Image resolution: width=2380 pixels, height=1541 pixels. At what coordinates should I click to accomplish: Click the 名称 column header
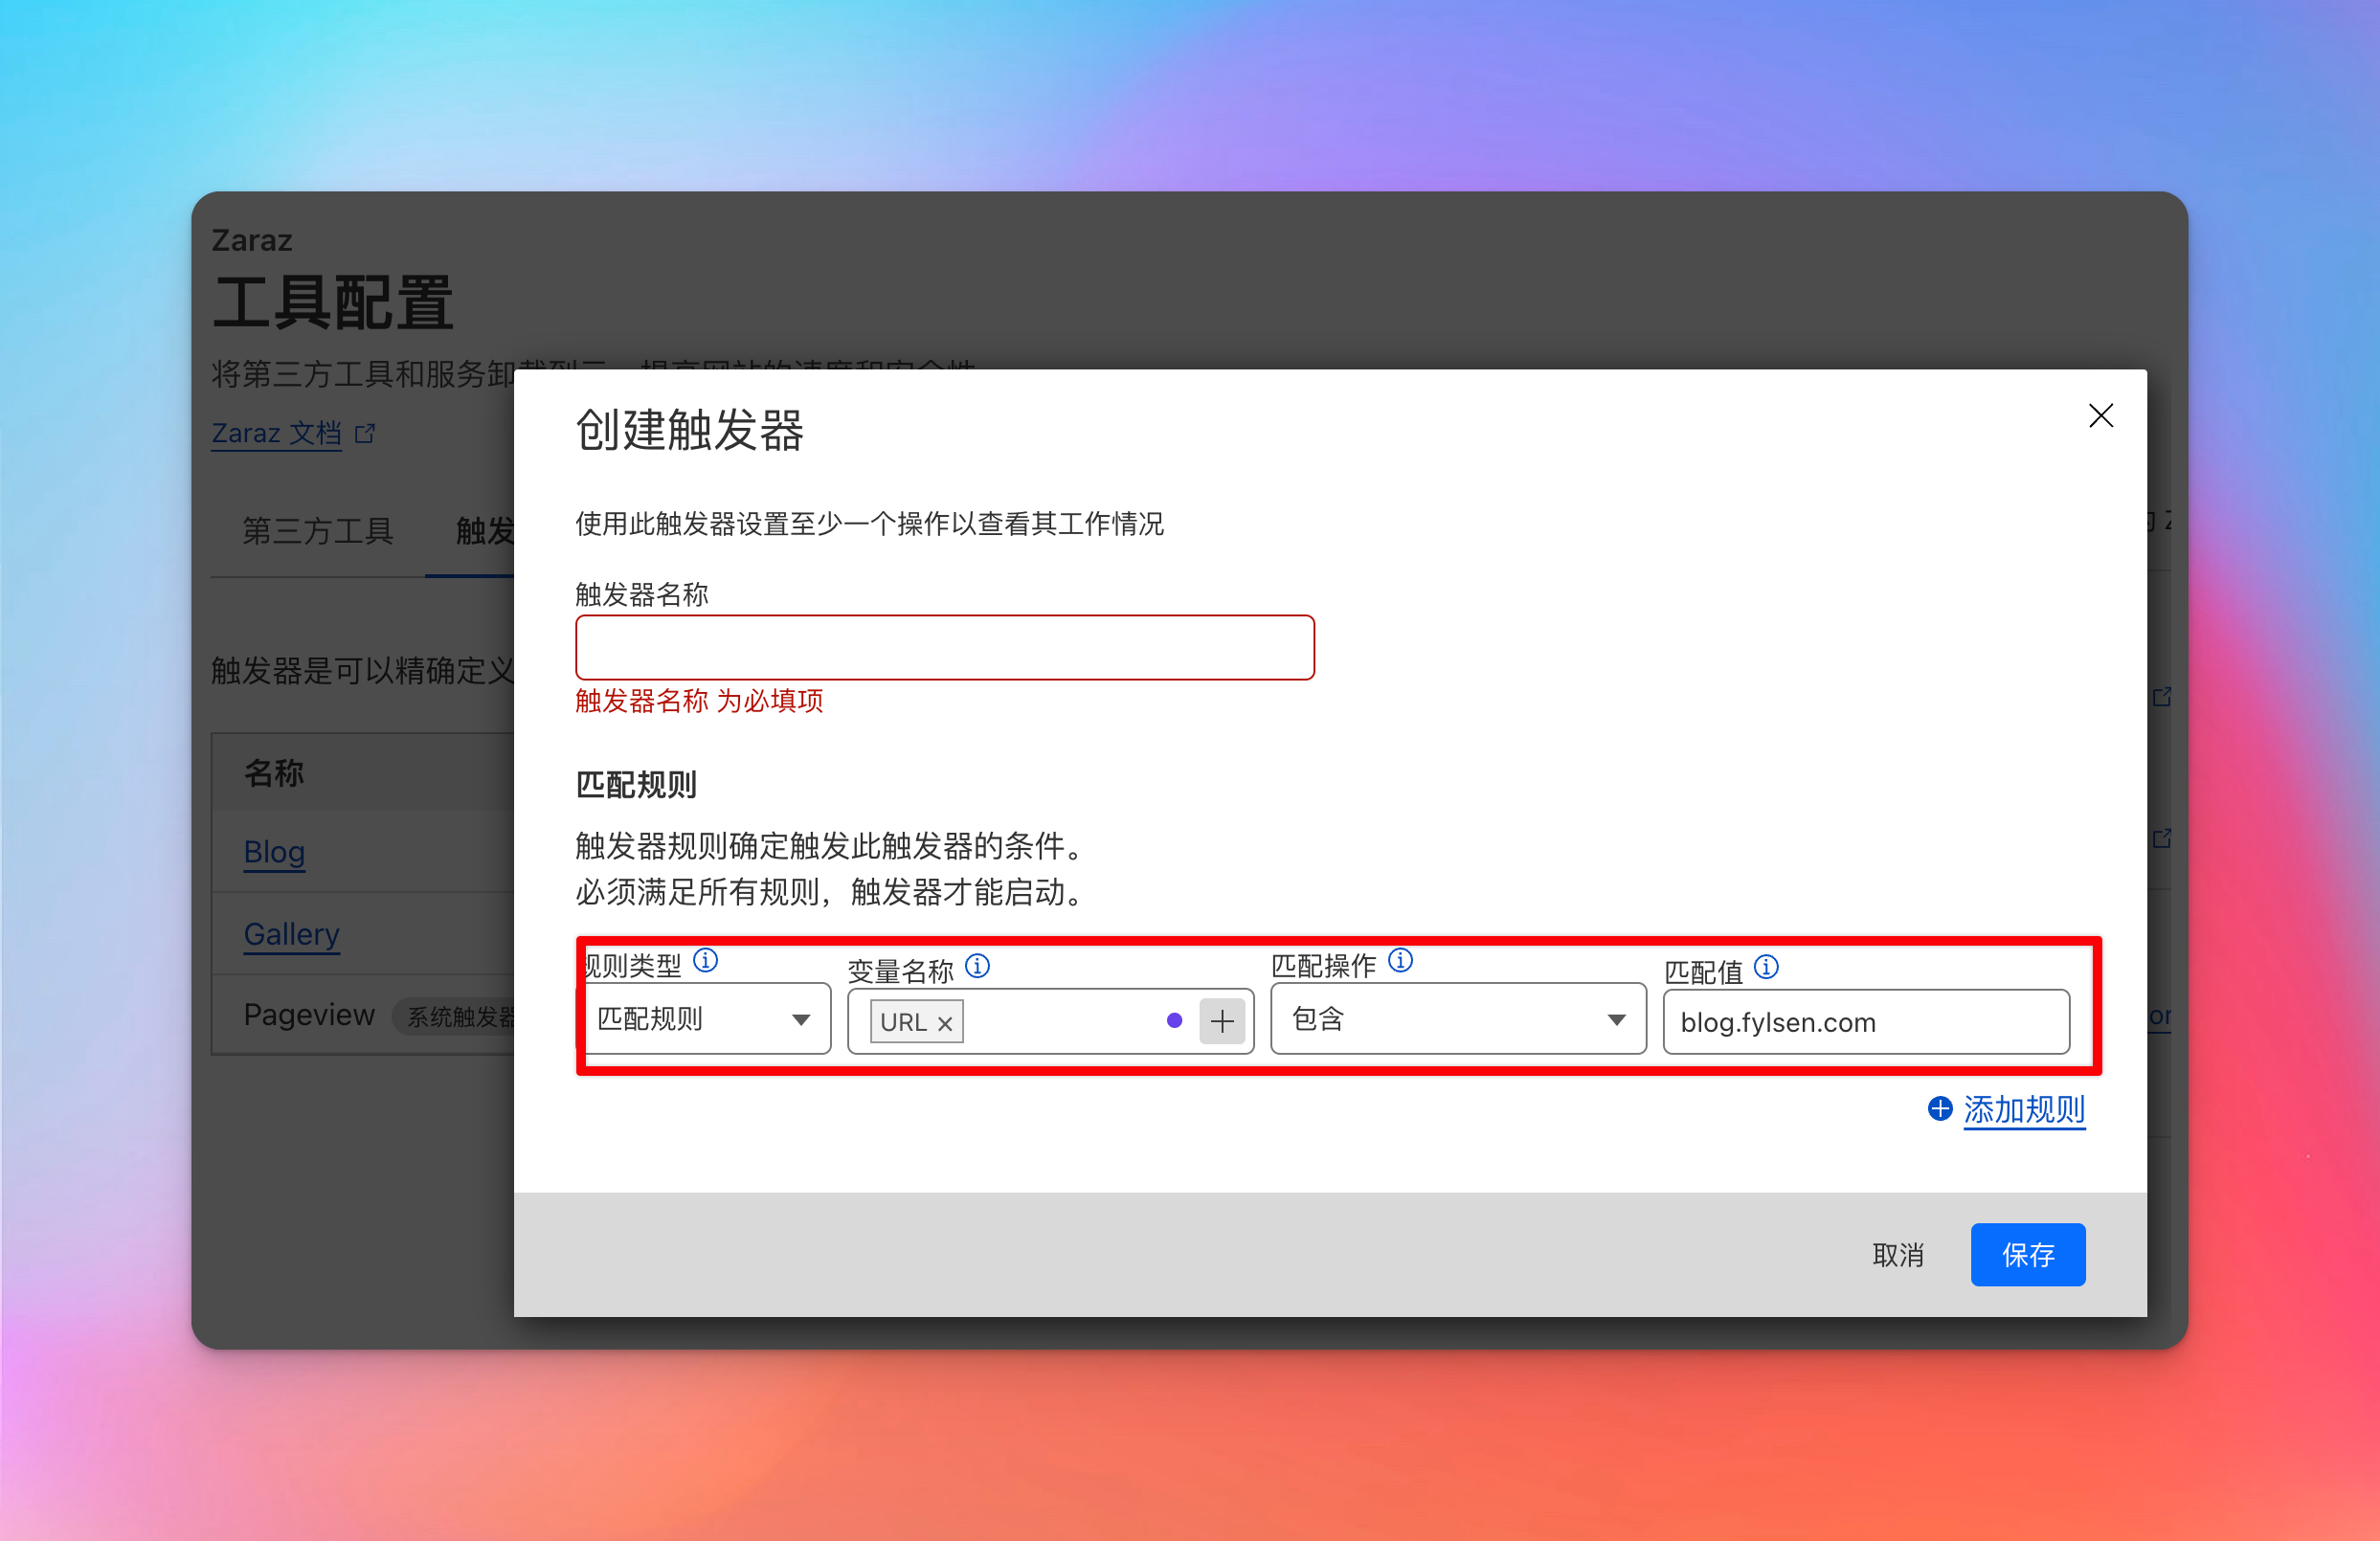coord(273,772)
